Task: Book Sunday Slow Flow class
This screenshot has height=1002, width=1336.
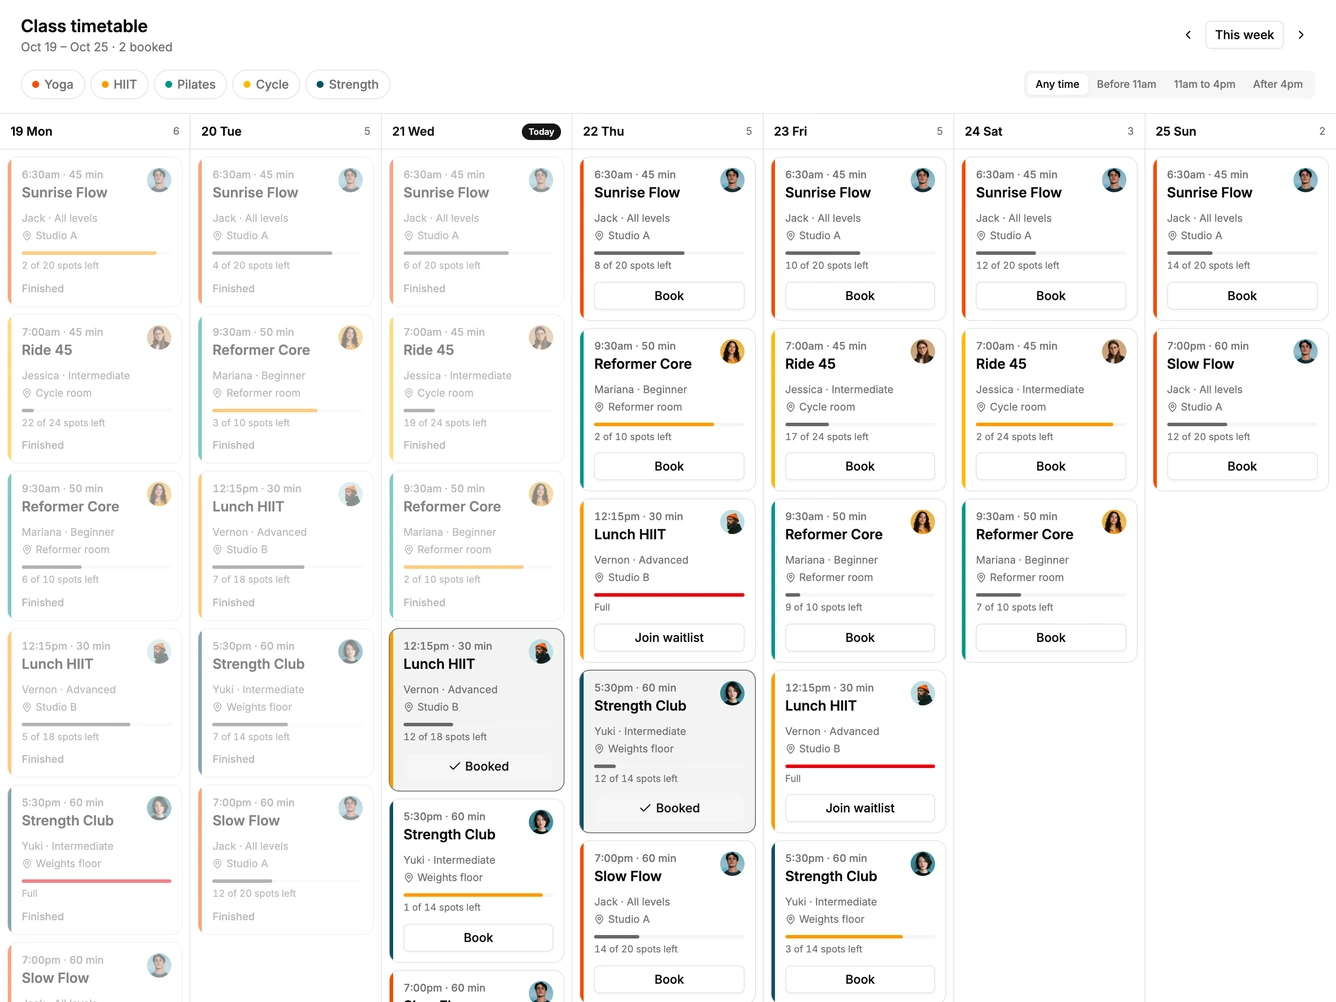Action: coord(1242,466)
